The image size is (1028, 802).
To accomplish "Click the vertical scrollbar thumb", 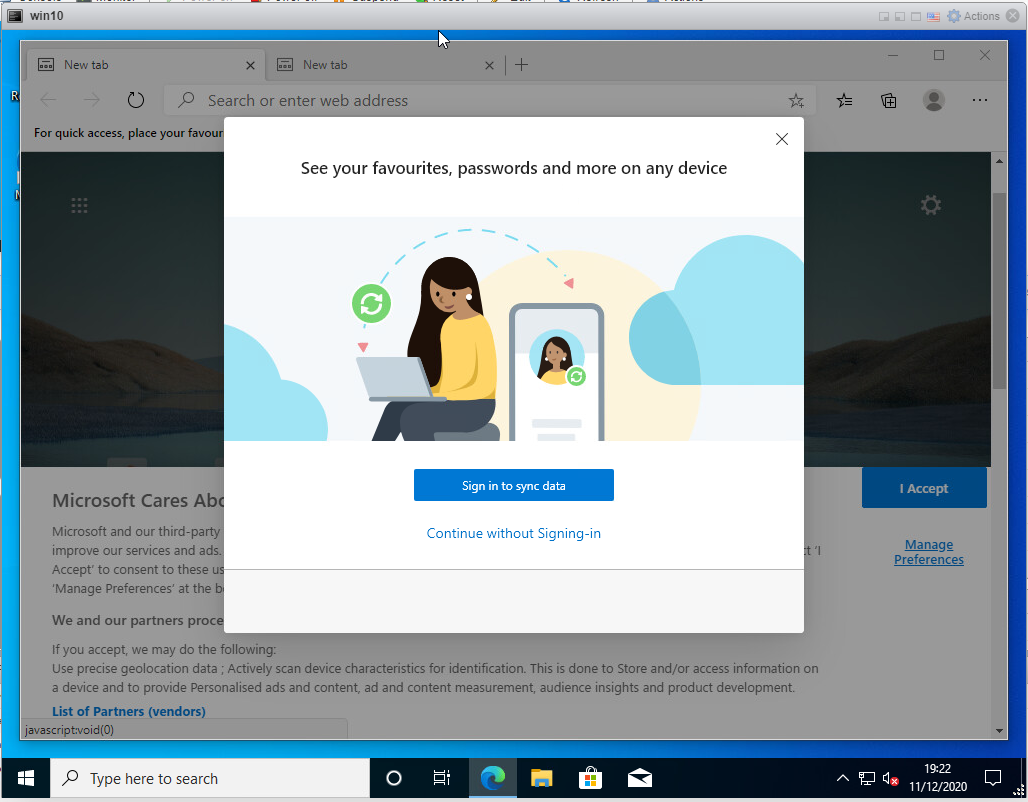I will point(999,291).
